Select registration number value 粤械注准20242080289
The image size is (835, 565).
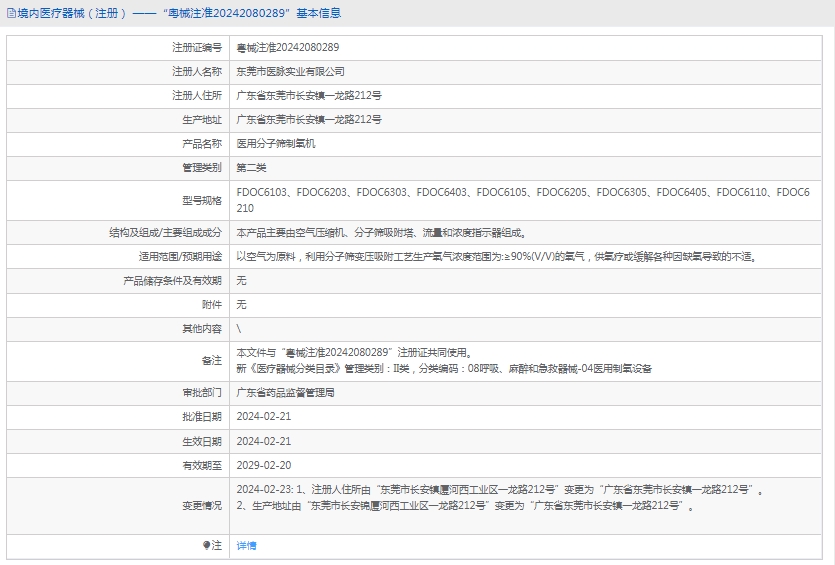coord(288,47)
